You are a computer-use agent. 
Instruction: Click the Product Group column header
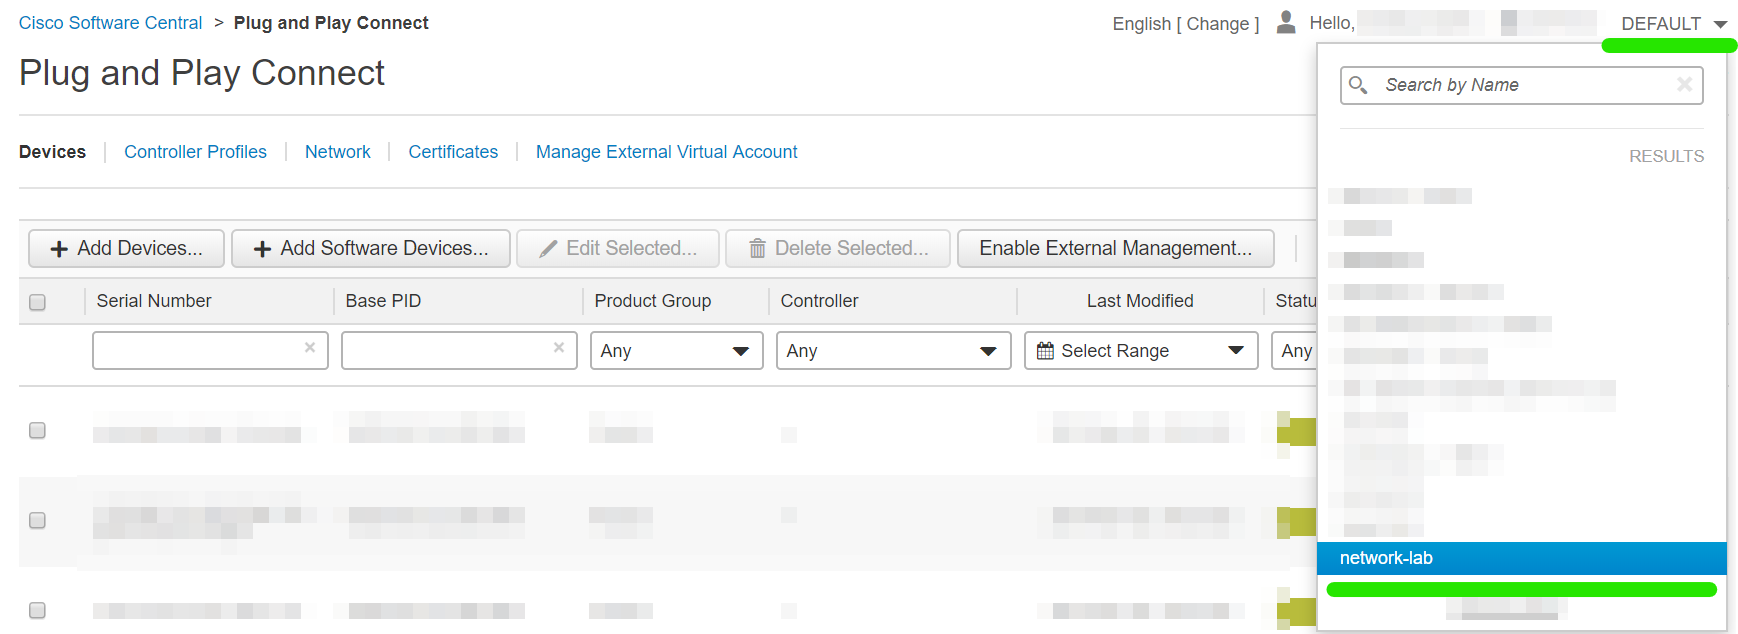[x=653, y=301]
